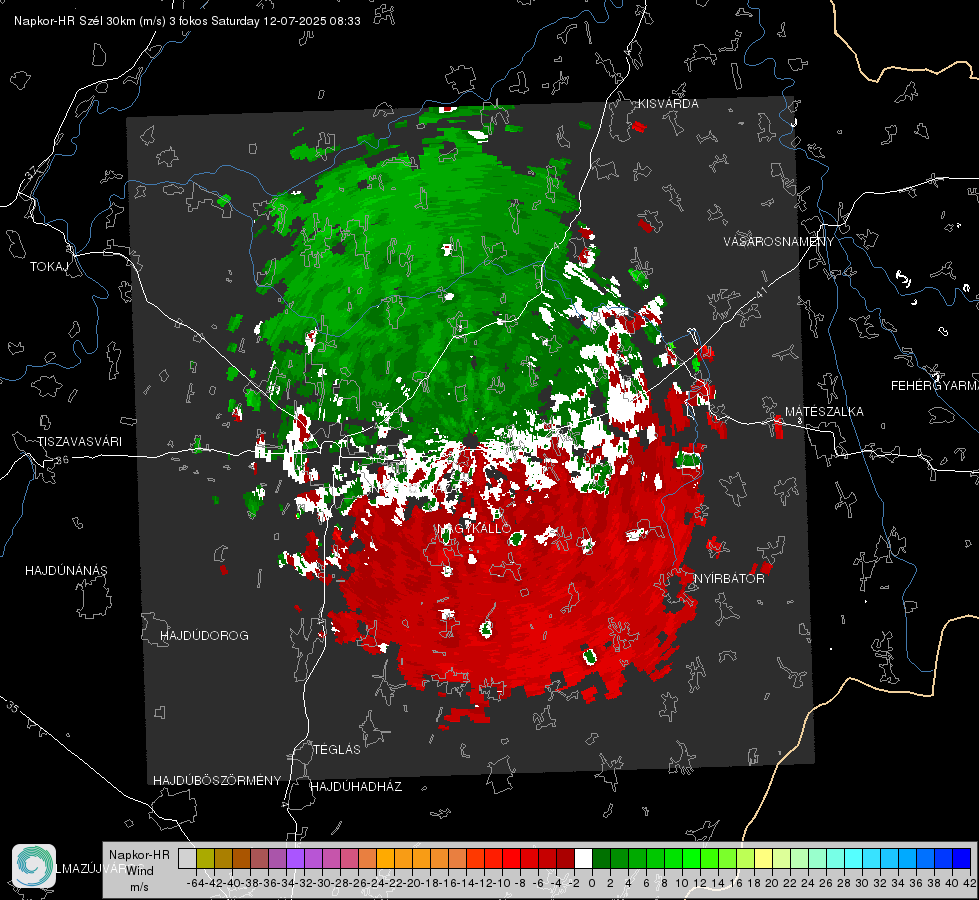Select the HAJDÚNÁNÁS city label
The image size is (979, 900).
click(66, 570)
